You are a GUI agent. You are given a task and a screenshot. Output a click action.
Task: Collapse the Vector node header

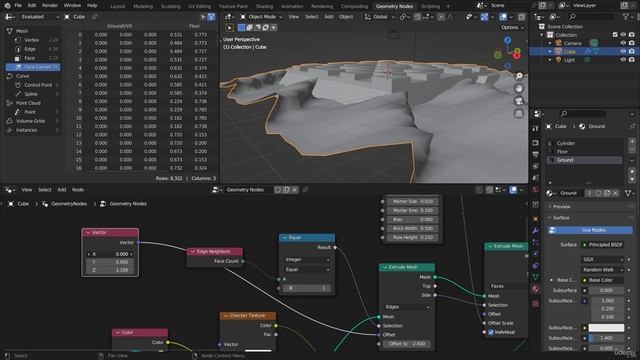88,232
